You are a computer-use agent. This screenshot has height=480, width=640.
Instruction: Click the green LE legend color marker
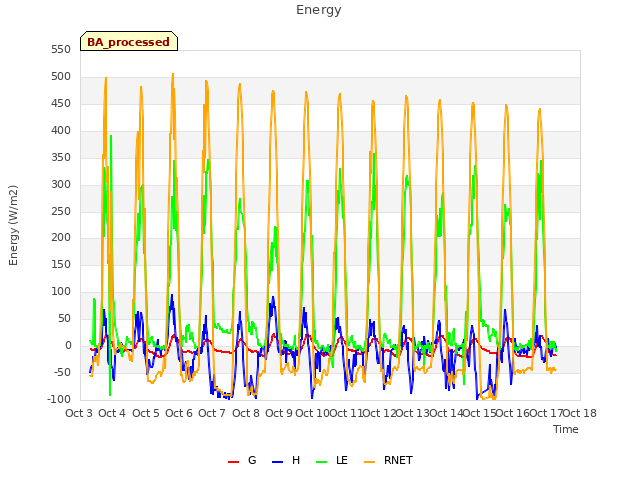[322, 462]
